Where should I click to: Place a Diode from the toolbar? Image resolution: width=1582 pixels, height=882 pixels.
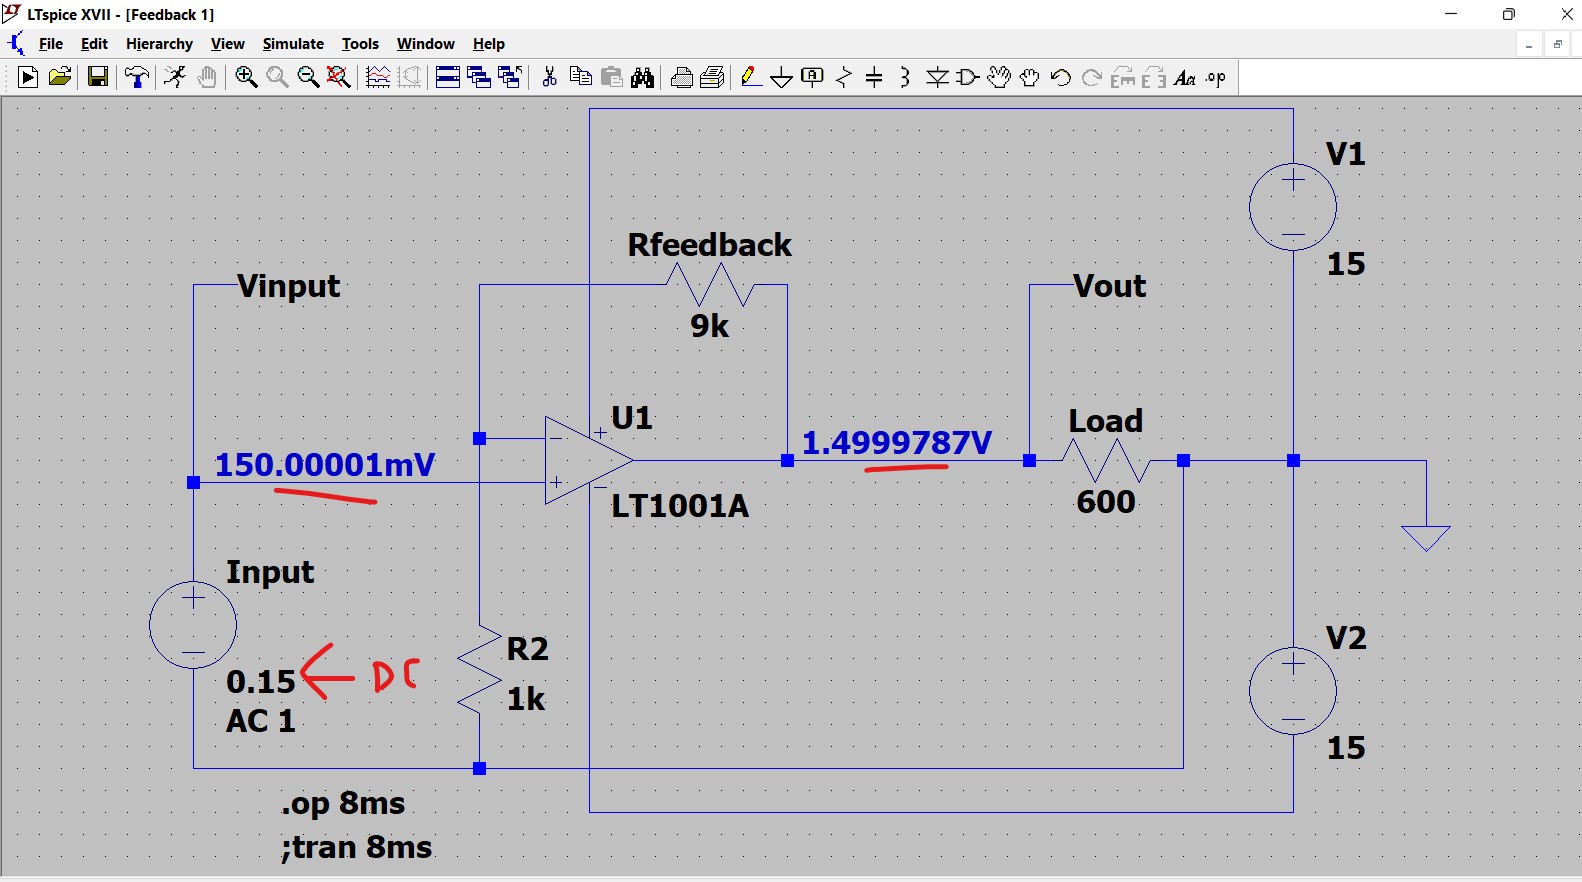(x=937, y=77)
